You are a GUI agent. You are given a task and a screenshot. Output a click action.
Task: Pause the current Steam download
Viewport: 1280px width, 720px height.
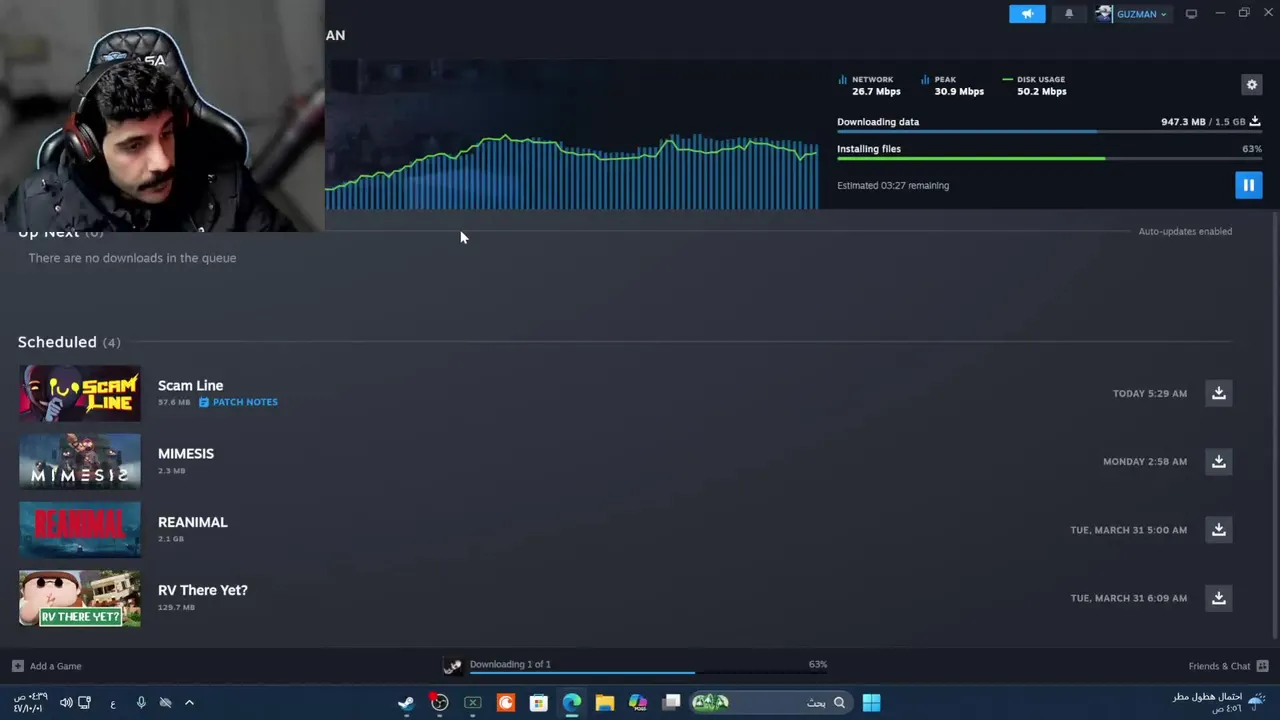[1248, 185]
